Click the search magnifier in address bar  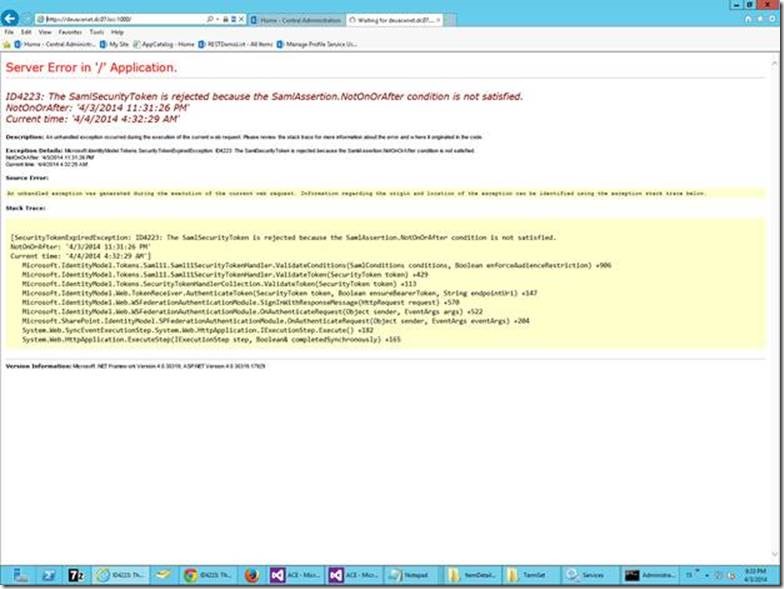coord(210,19)
